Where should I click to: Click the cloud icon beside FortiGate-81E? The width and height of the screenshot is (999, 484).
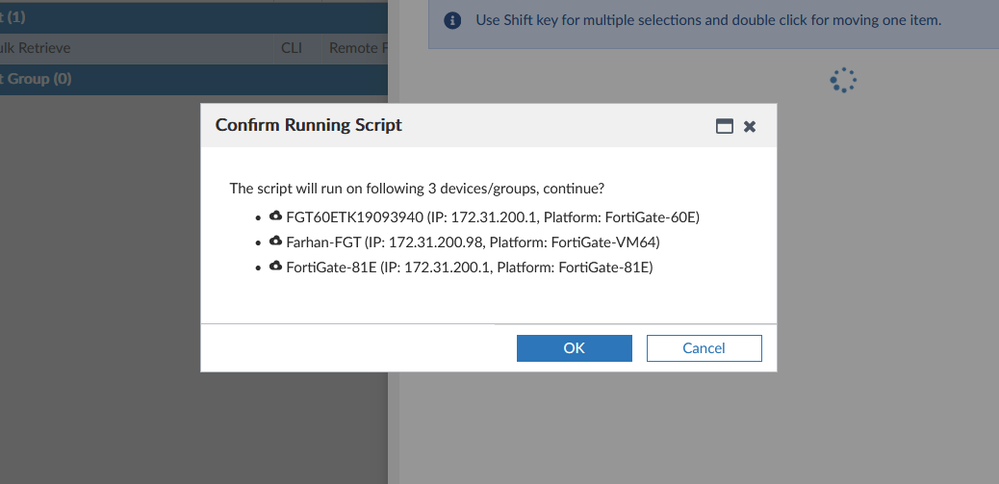point(276,266)
